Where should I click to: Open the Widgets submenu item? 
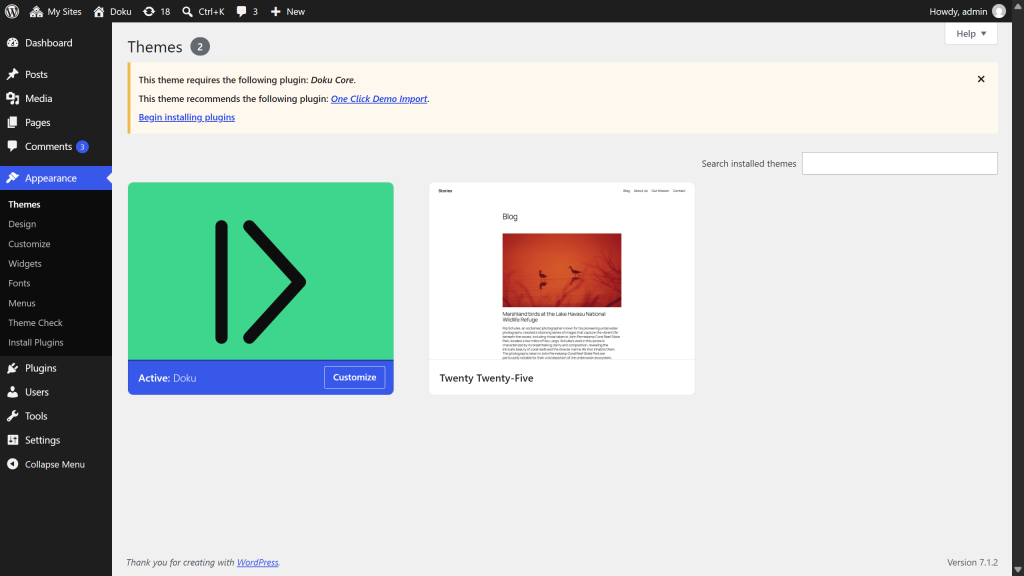point(25,263)
